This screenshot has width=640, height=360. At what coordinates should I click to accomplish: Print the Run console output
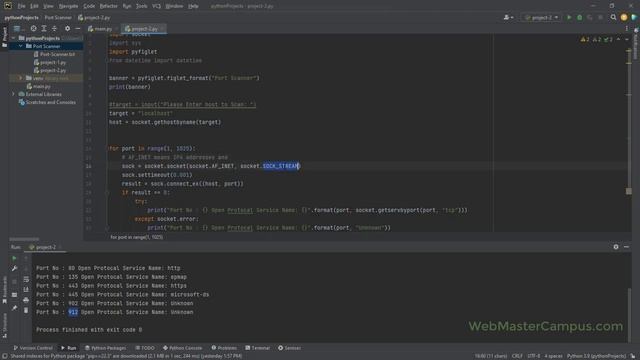tap(26, 300)
